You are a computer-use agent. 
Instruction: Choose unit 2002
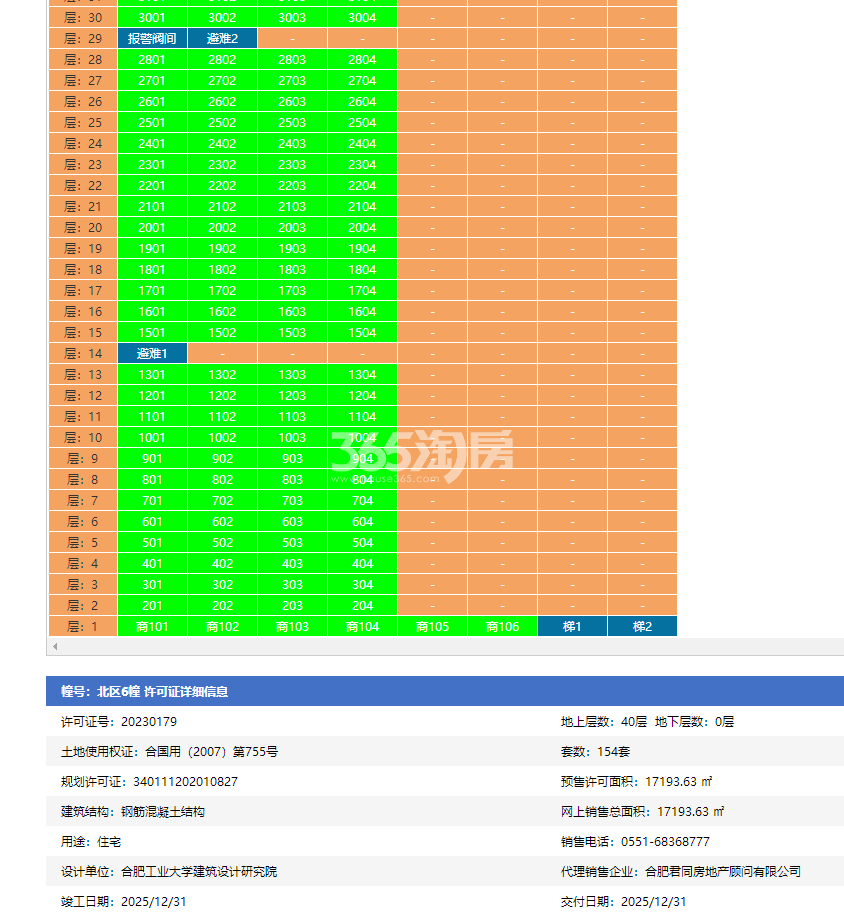(222, 227)
